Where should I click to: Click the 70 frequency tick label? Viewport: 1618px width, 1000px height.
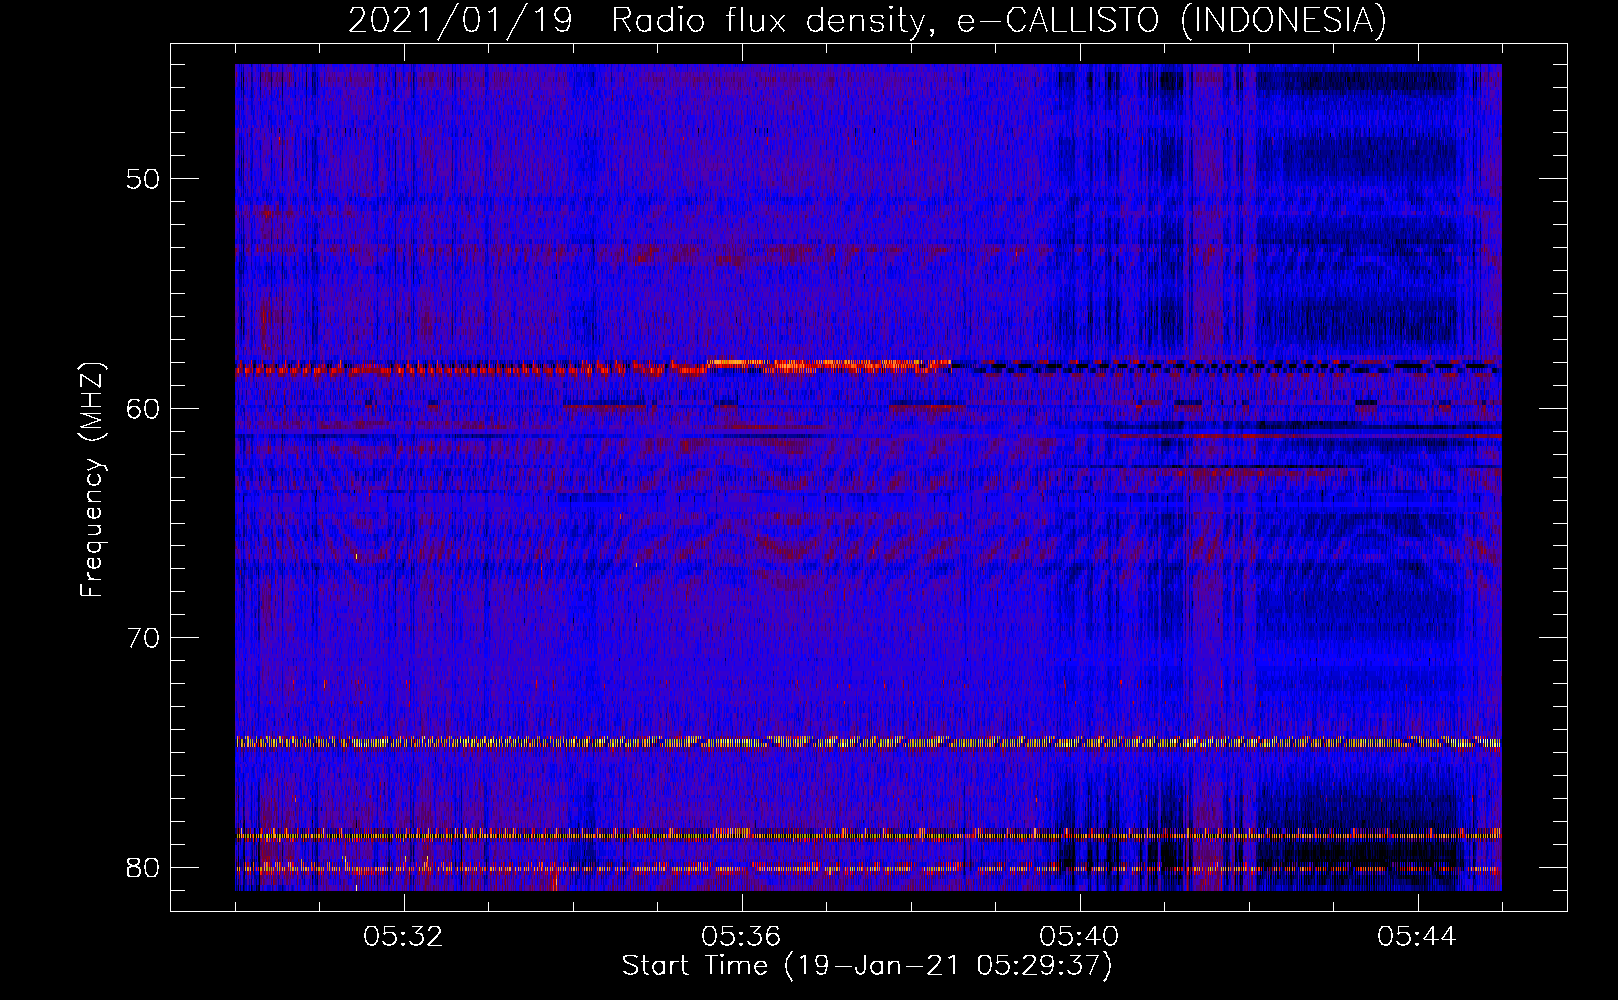(143, 638)
